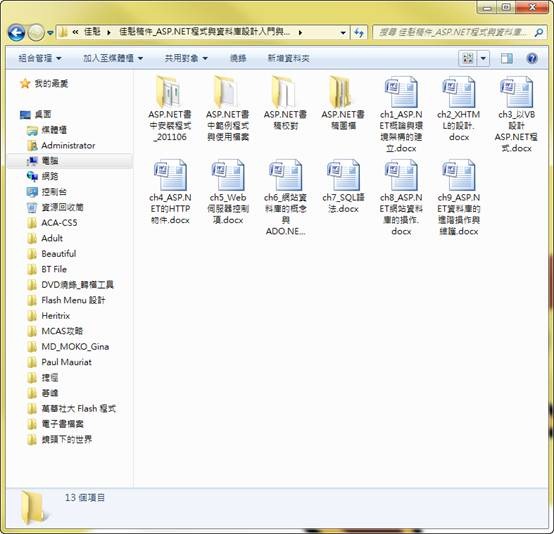Select Beautiful folder in sidebar

(52, 254)
